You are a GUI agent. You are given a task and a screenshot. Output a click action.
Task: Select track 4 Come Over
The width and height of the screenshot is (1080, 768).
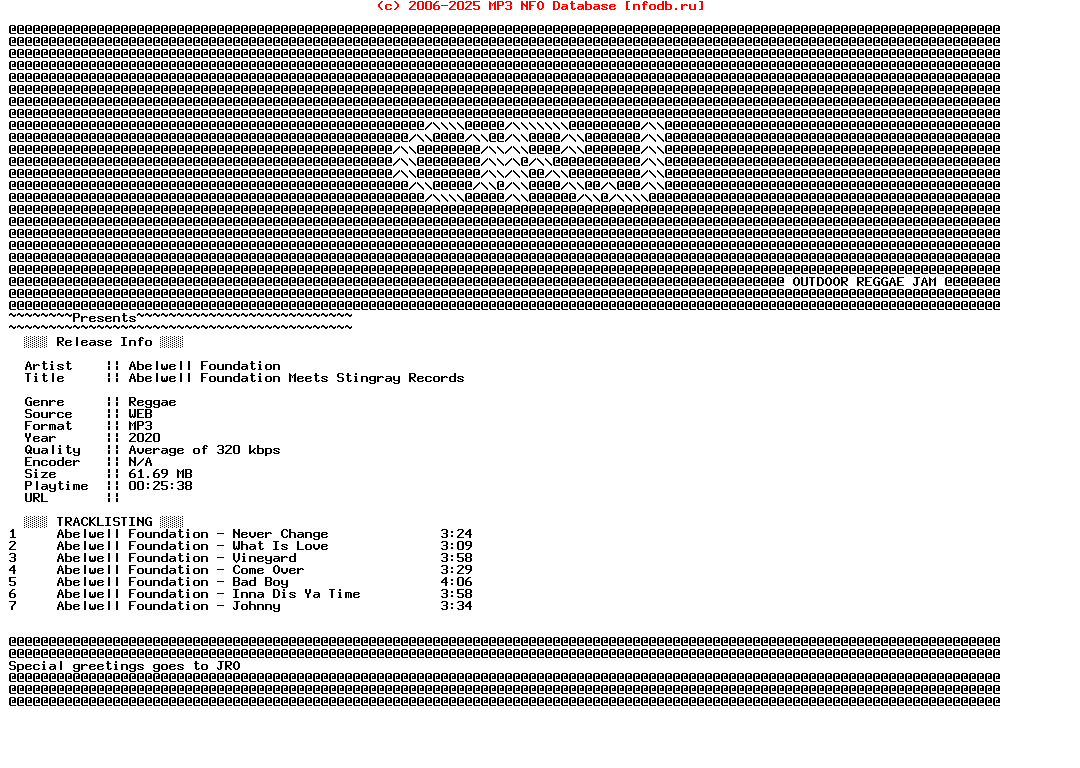(x=180, y=570)
